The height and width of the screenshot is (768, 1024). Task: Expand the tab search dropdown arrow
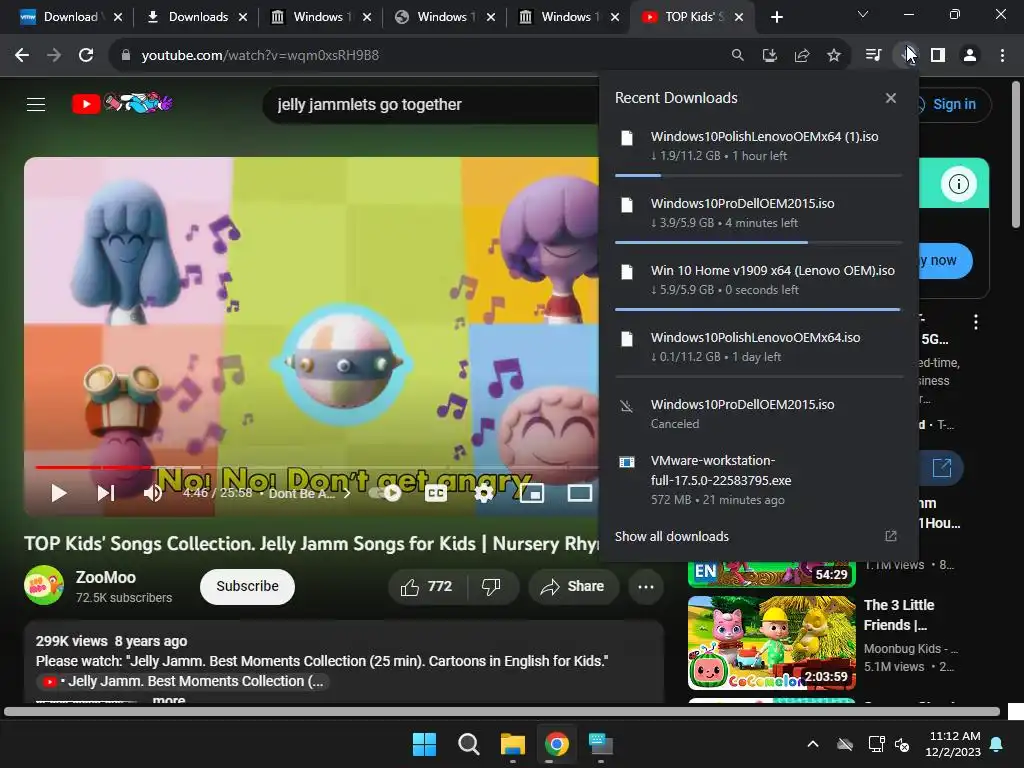[863, 14]
